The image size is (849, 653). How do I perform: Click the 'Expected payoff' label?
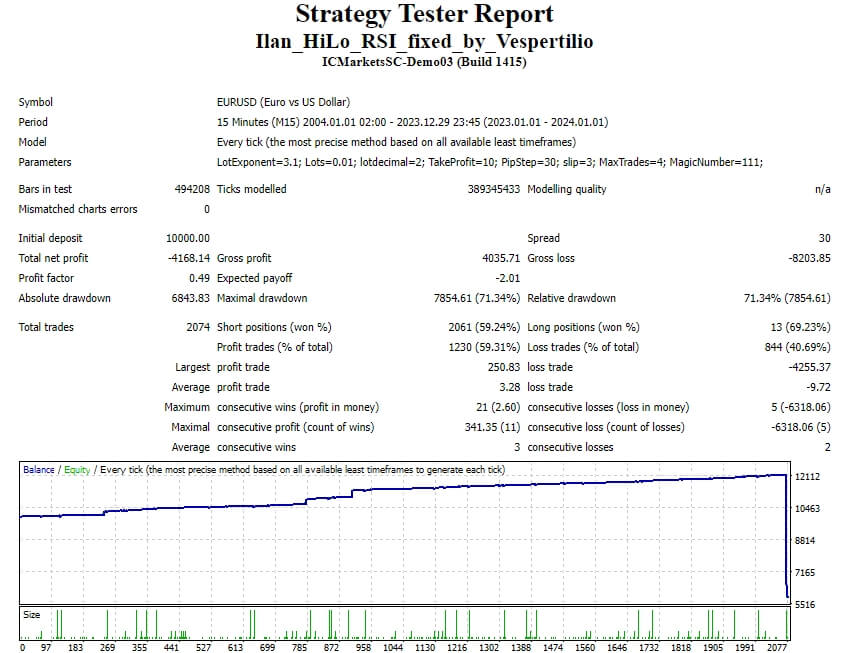(x=254, y=278)
